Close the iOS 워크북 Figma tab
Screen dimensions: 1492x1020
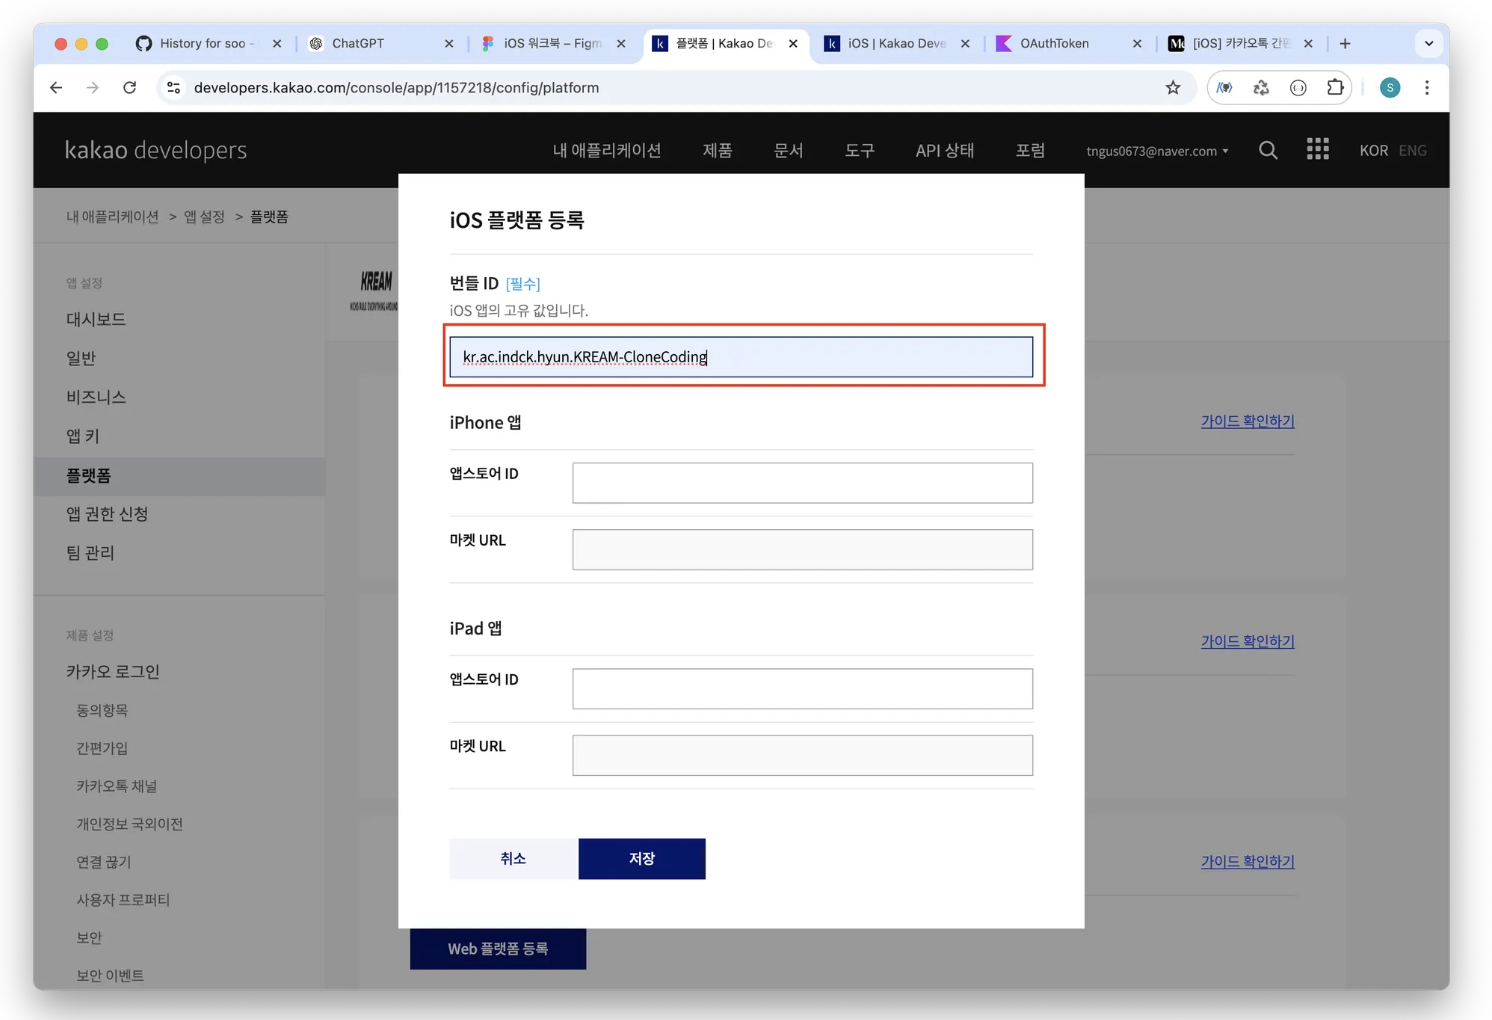click(621, 43)
